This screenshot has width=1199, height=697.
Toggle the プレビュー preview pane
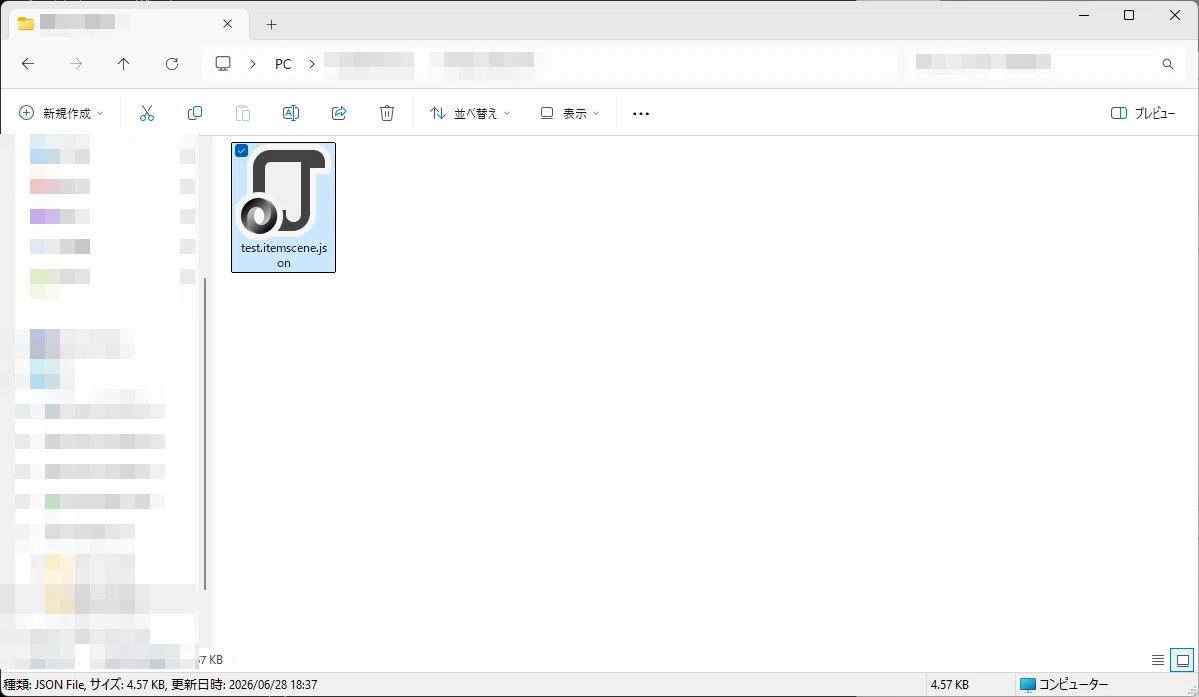point(1142,113)
